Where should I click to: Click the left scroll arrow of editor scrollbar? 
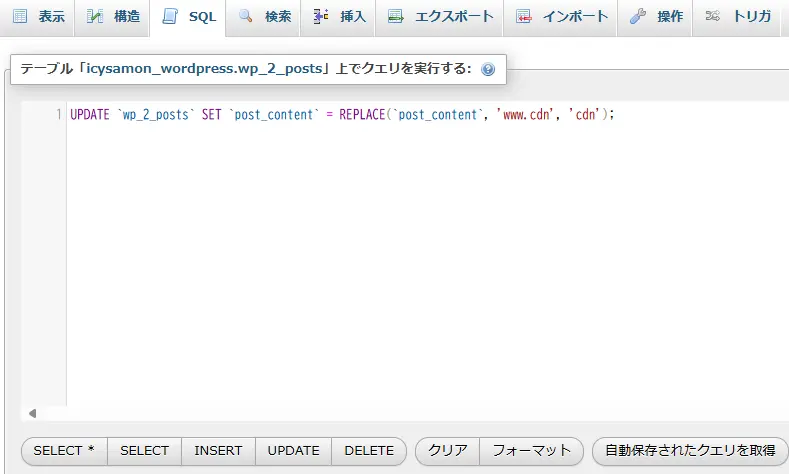[32, 414]
